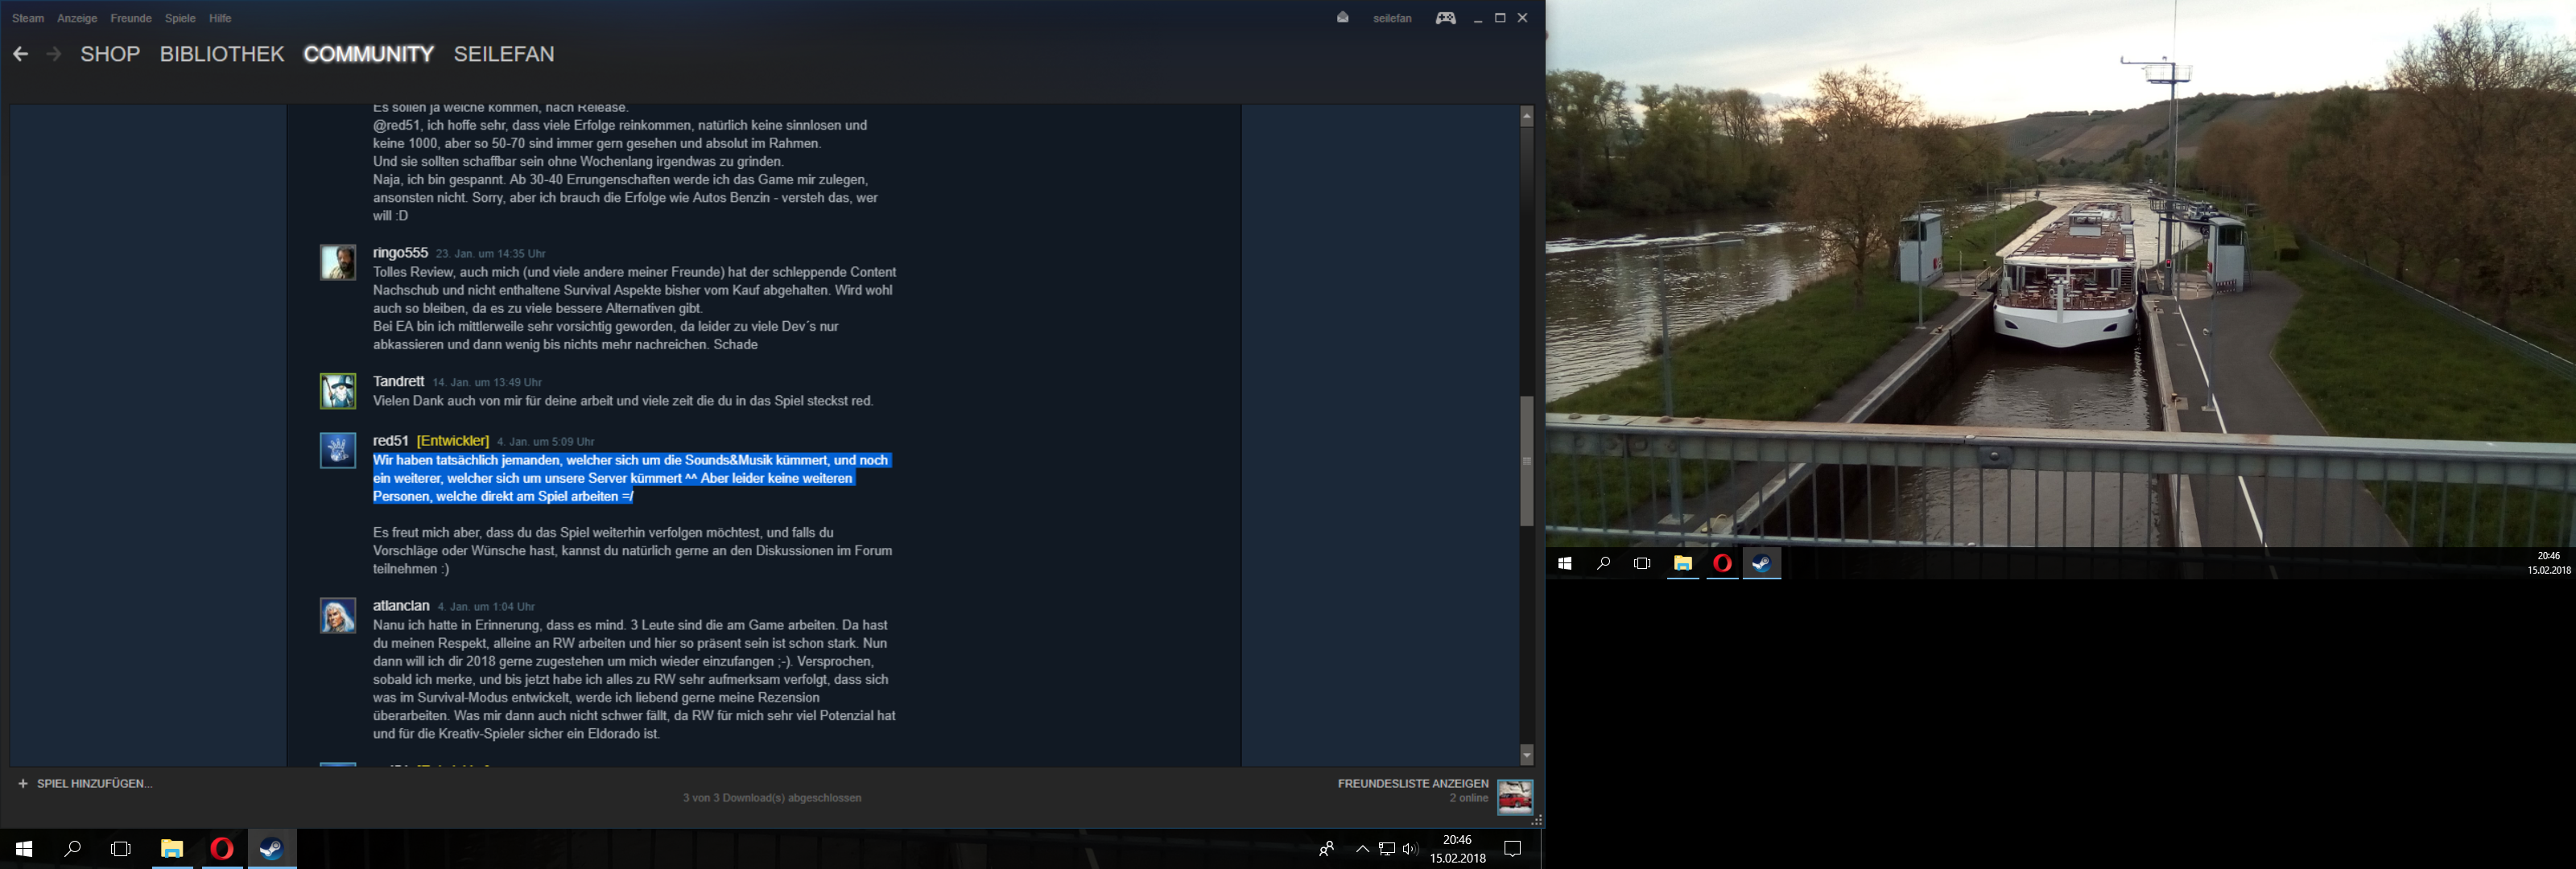2576x869 pixels.
Task: Open the seilefan account dropdown
Action: [1392, 18]
